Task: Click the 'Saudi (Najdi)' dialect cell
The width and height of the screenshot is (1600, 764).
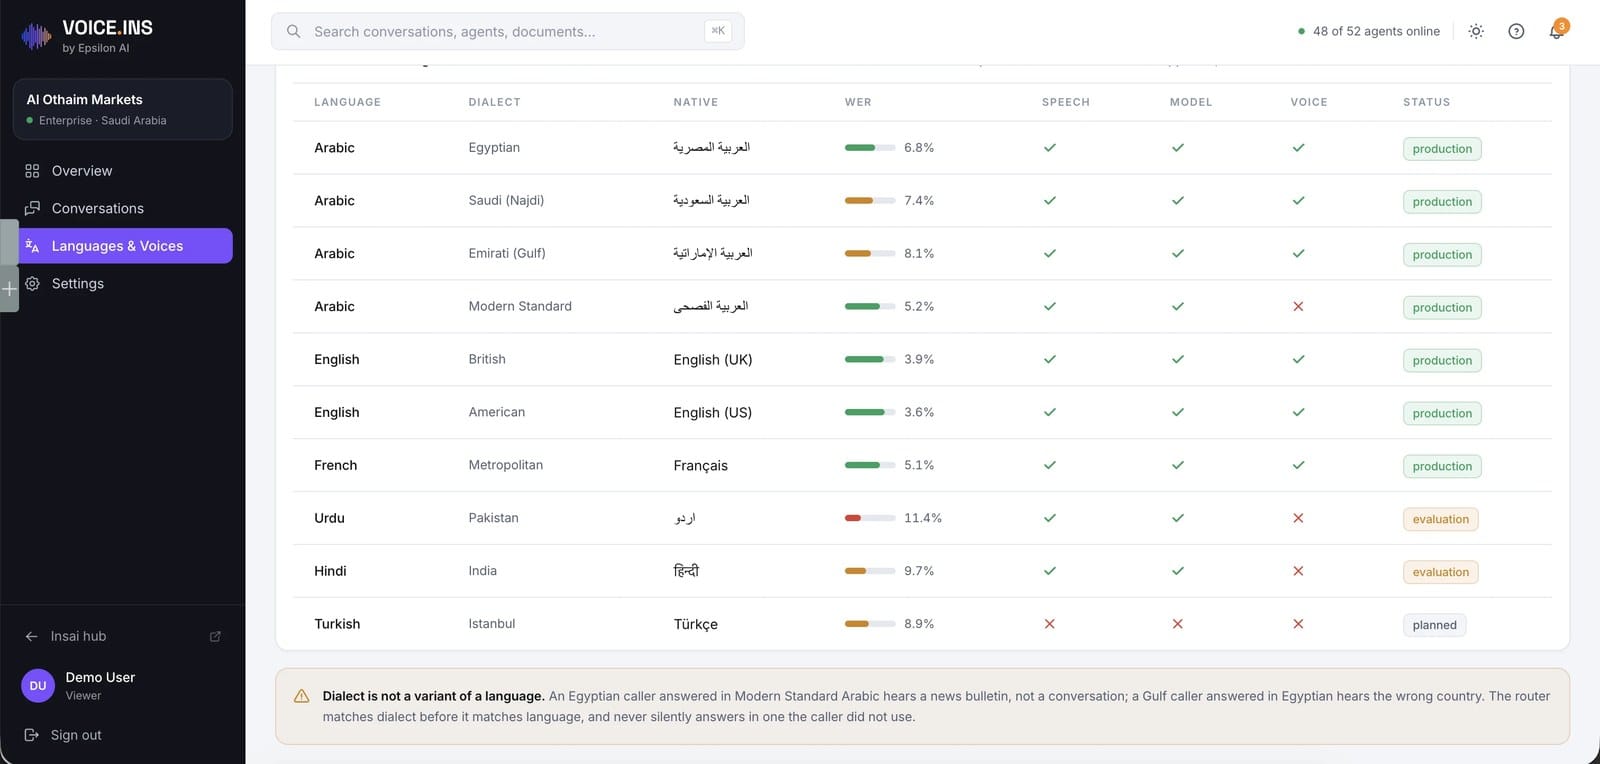Action: click(506, 200)
